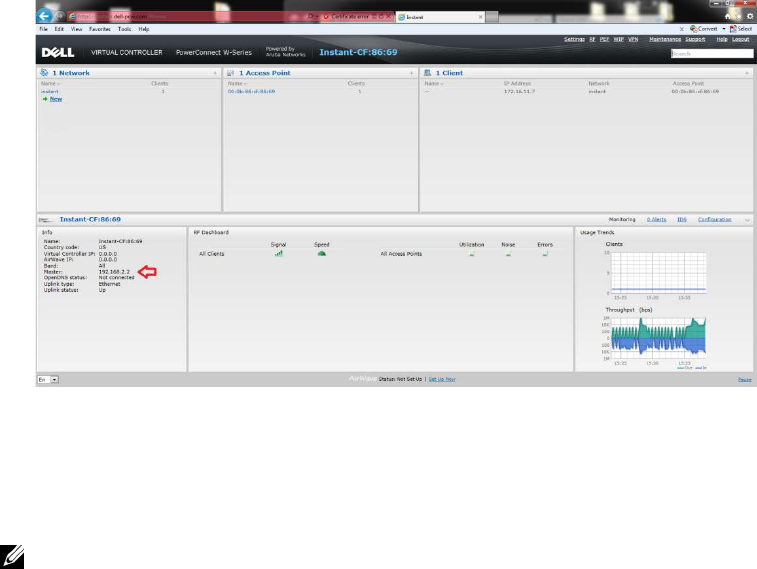Click the device icon beside Instant-CF:86:69 bar
The image size is (757, 569).
coord(45,220)
